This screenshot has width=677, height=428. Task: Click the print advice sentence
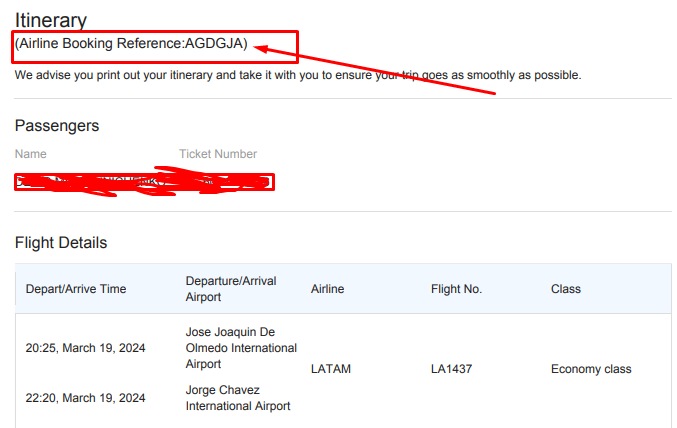coord(298,75)
